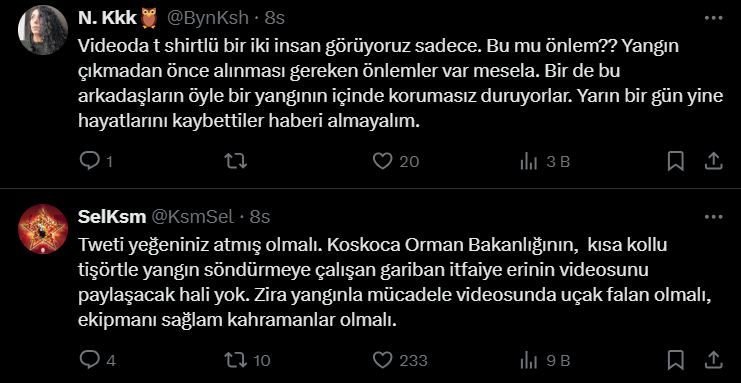Open SelKsm's red star avatar
Image resolution: width=741 pixels, height=383 pixels.
point(43,229)
